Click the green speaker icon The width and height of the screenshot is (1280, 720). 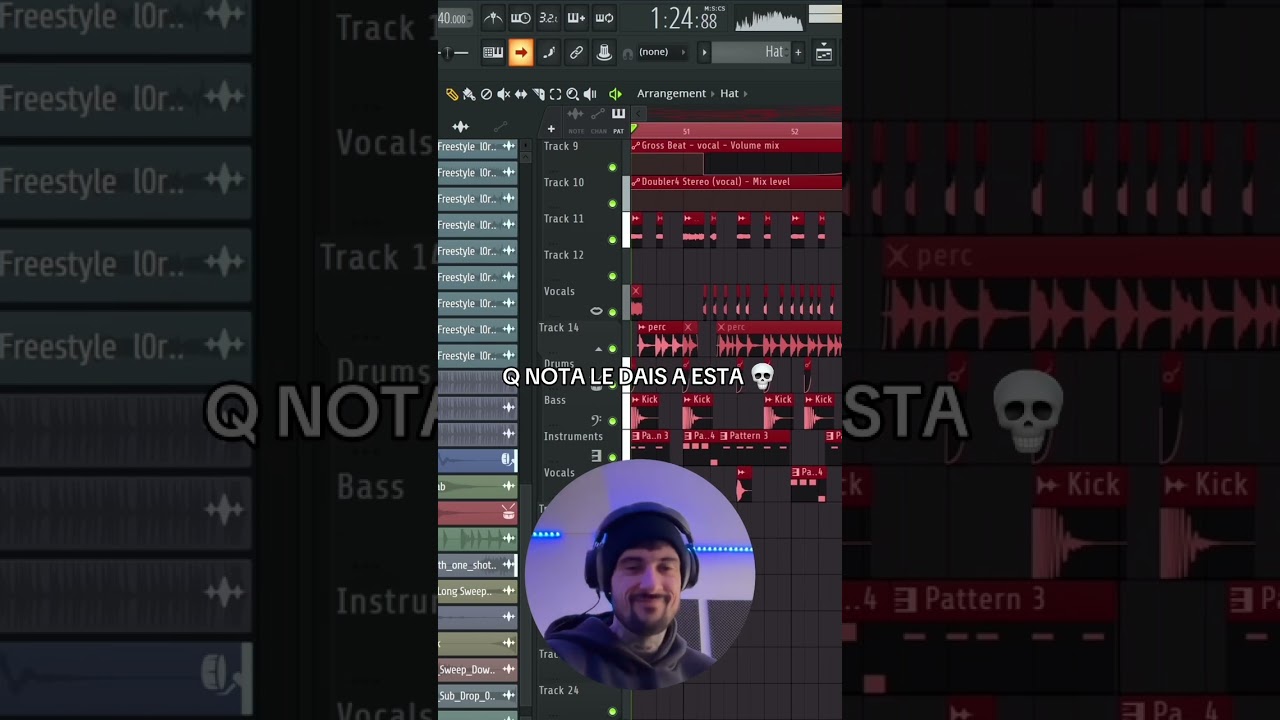click(x=615, y=94)
